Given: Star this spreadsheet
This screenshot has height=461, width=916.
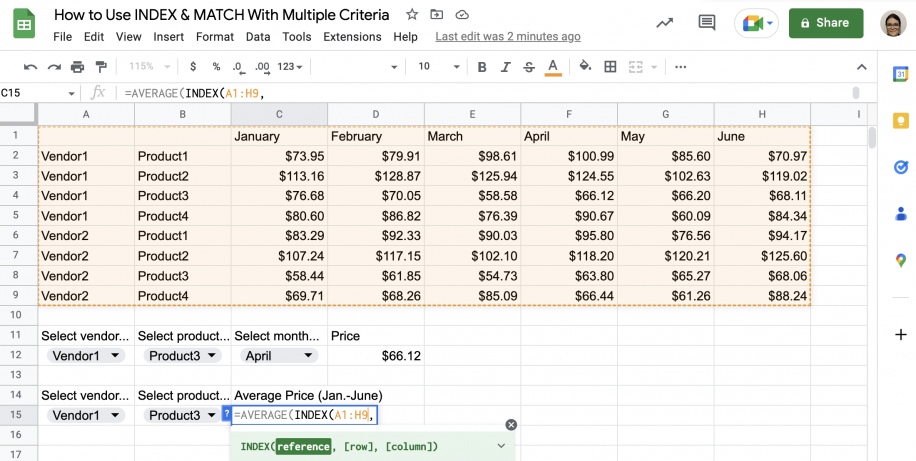Looking at the screenshot, I should pos(412,15).
